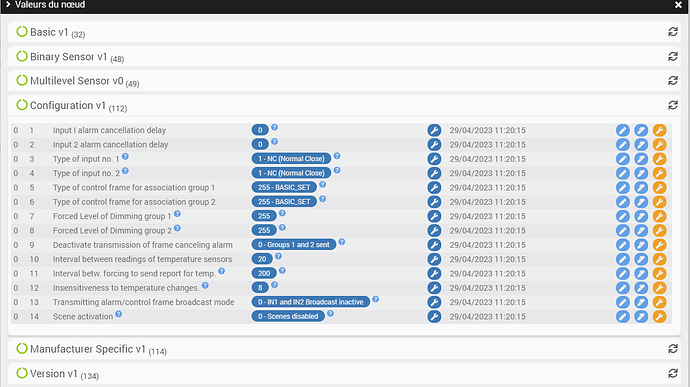The width and height of the screenshot is (690, 387).
Task: Click pencil icon in Transmitting alarm broadcast mode row
Action: coord(623,302)
